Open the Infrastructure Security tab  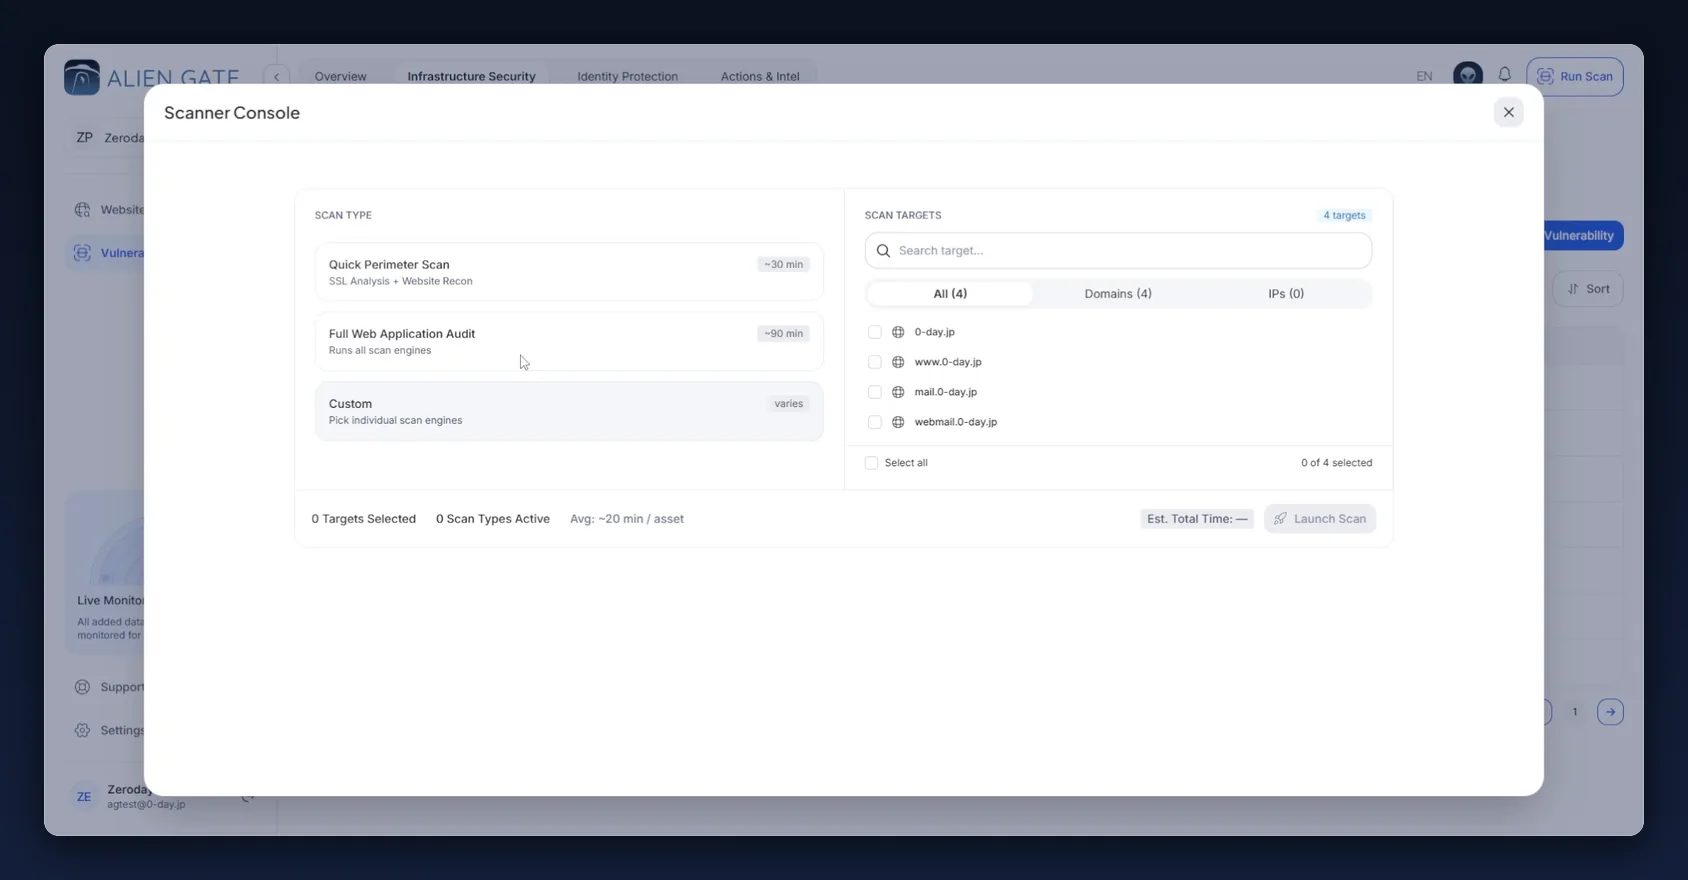coord(471,76)
